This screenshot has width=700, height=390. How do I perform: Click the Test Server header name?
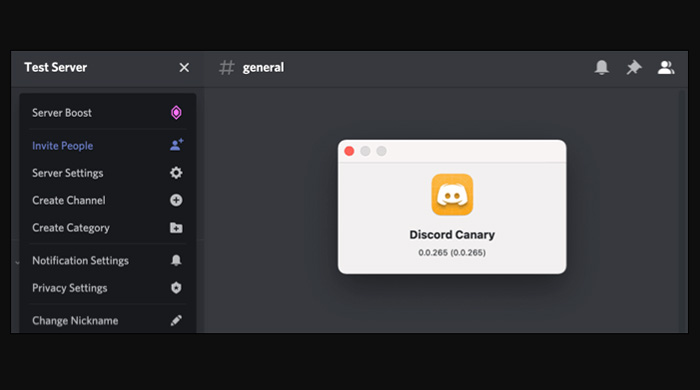[56, 67]
